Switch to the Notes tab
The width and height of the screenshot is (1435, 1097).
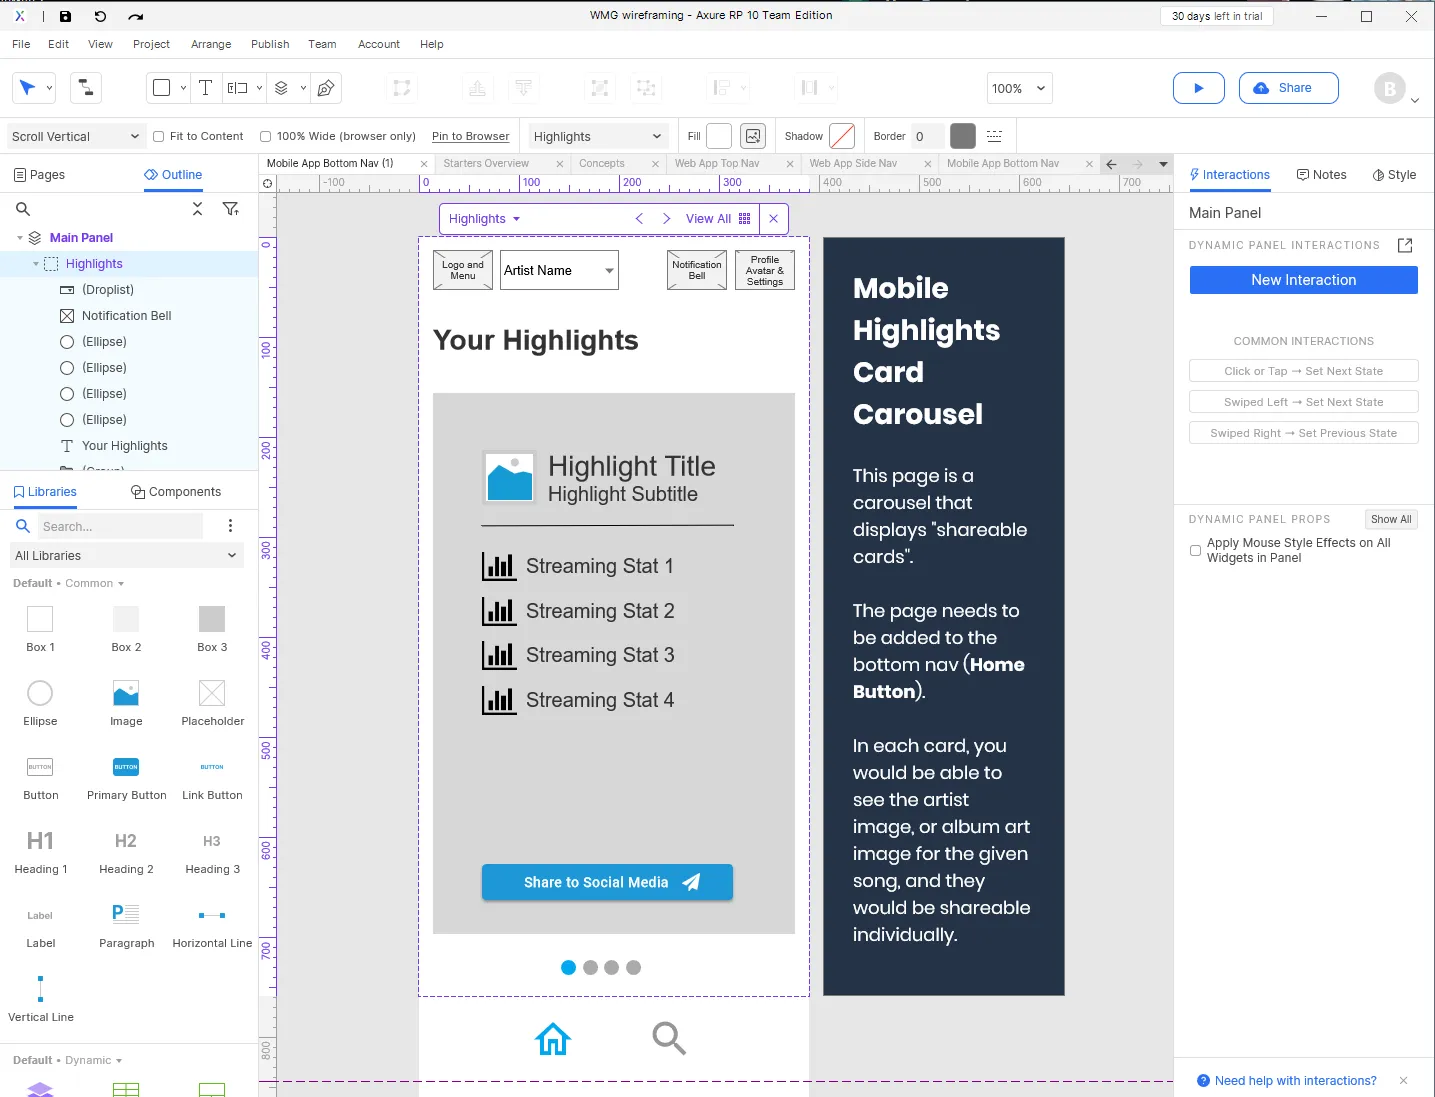(x=1321, y=174)
